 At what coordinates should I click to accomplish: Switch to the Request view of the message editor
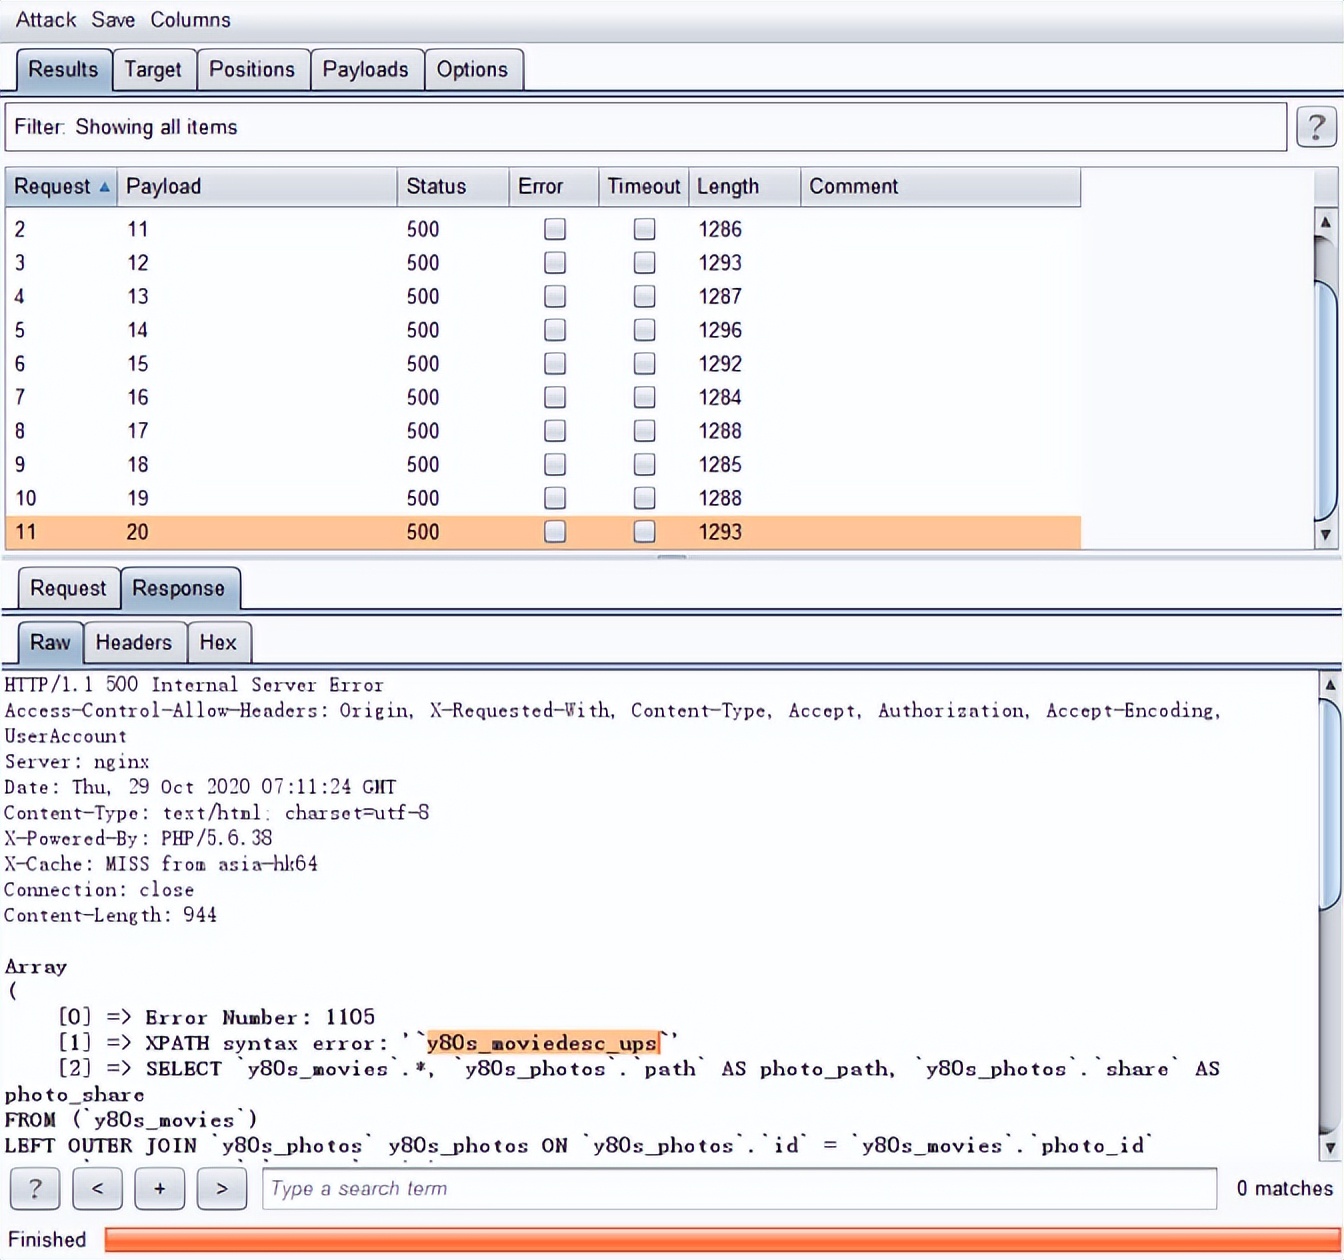(x=68, y=588)
